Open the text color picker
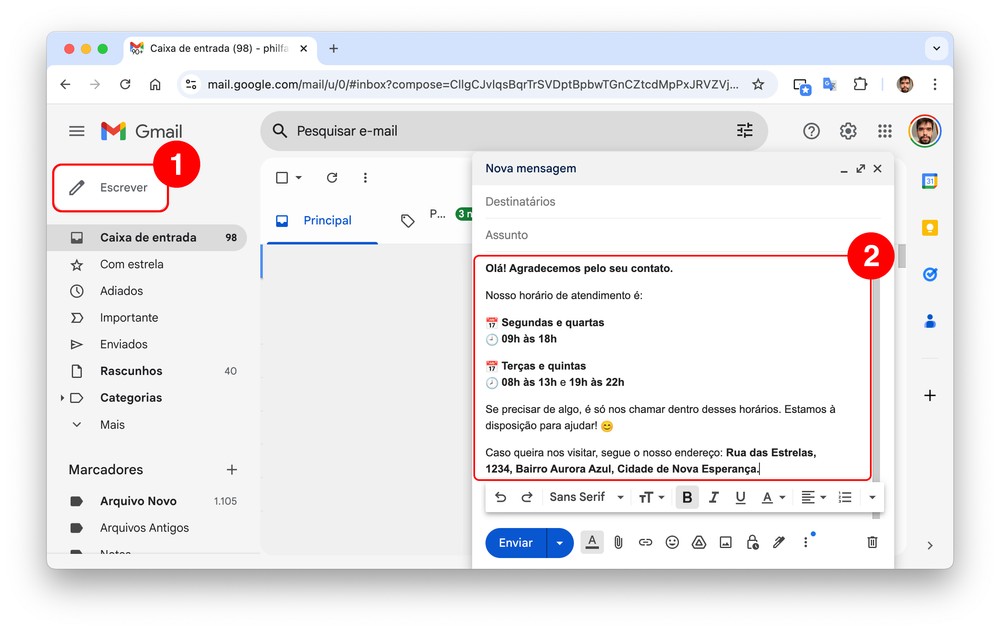 [x=773, y=497]
